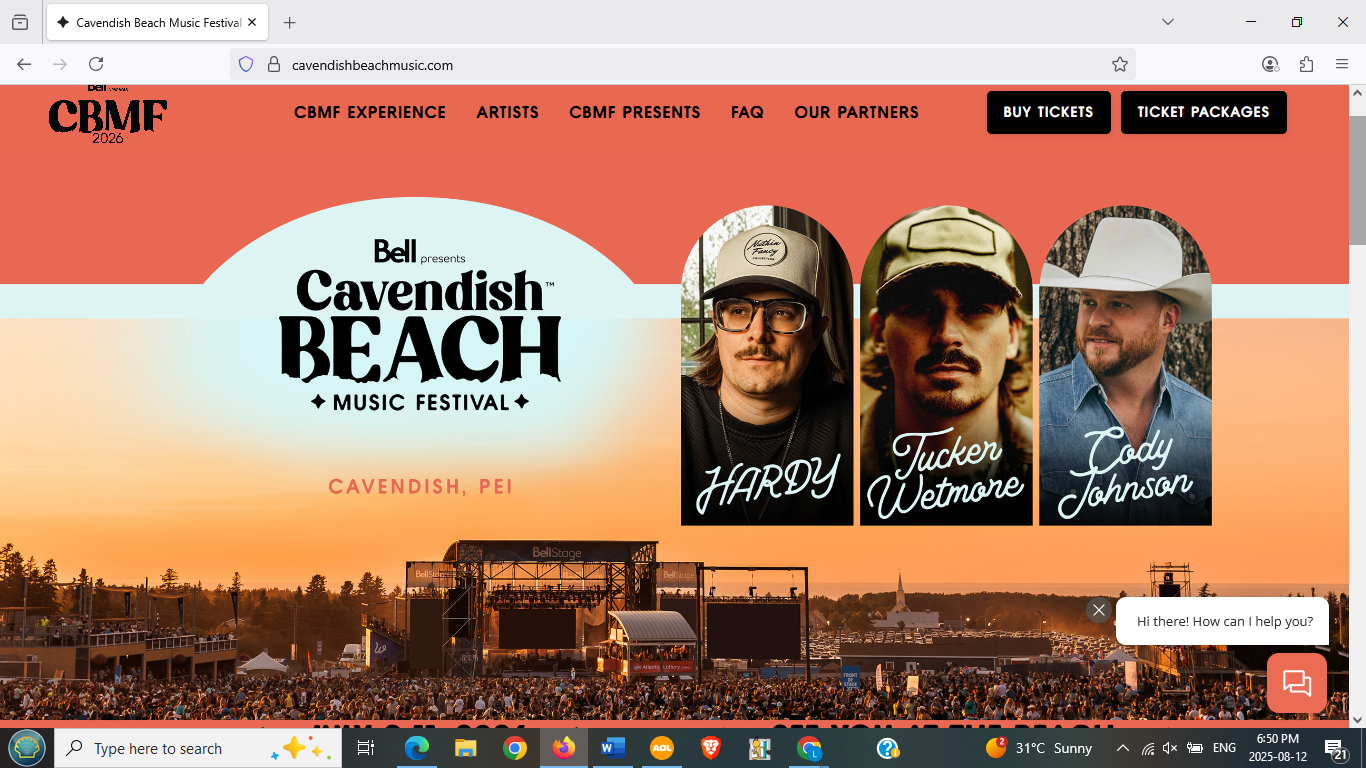Viewport: 1366px width, 768px height.
Task: Click the Buy Tickets button
Action: pyautogui.click(x=1048, y=112)
